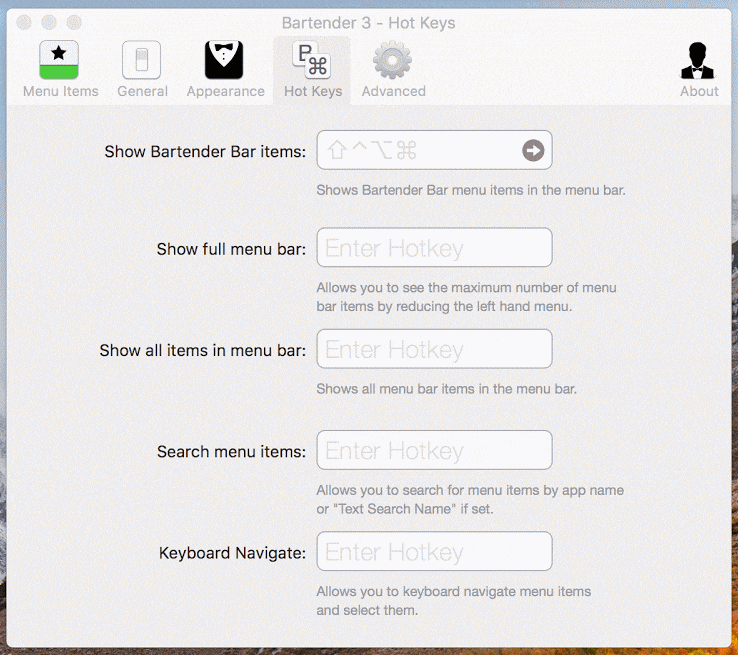Click the Show all items in menu bar hotkey field
The image size is (738, 655).
click(x=434, y=349)
